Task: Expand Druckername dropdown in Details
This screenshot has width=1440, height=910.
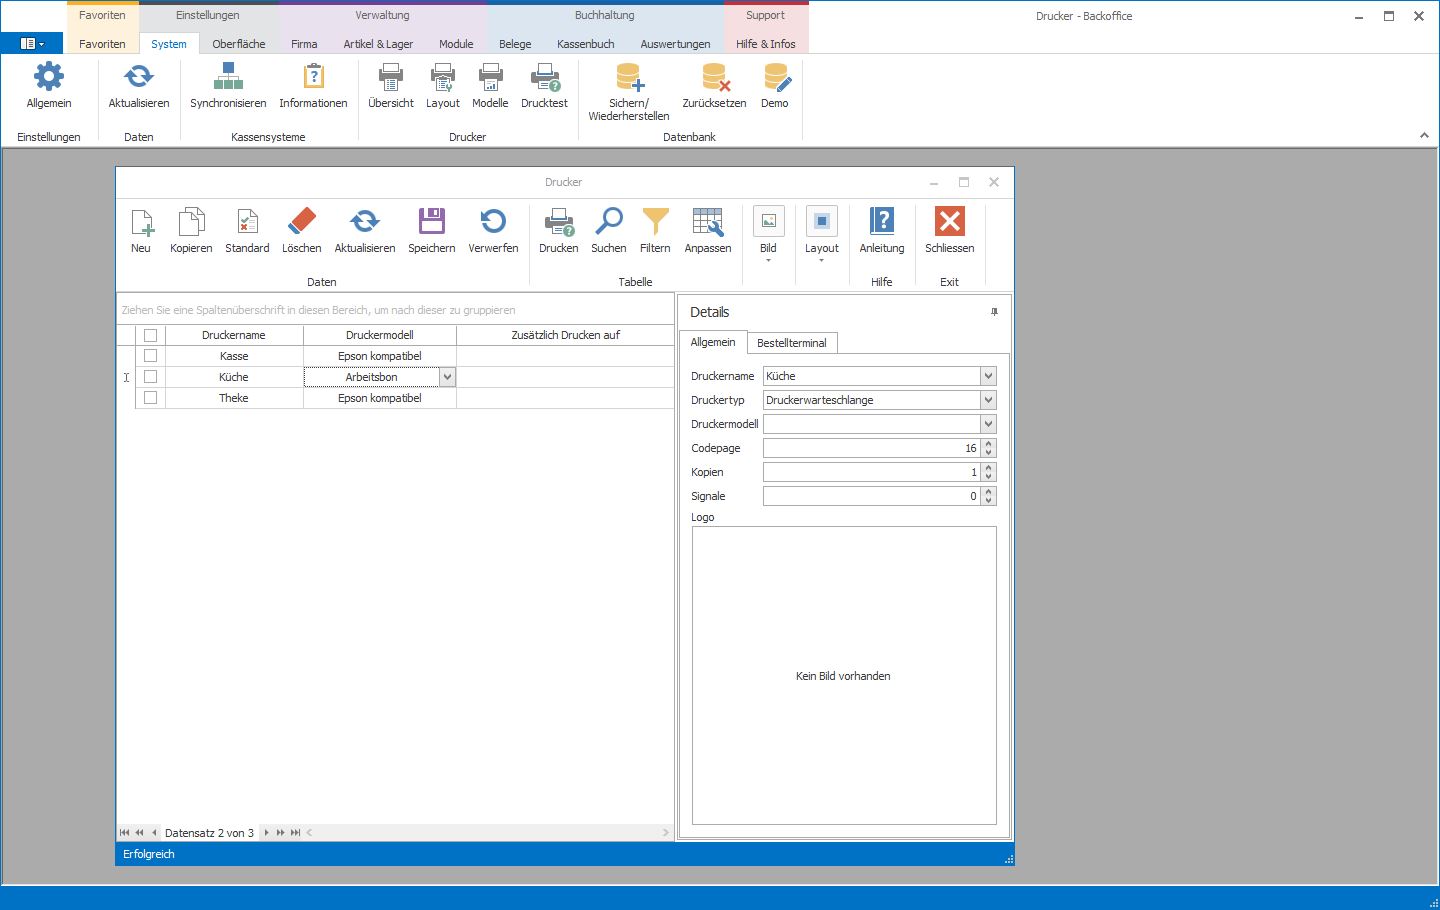Action: click(x=988, y=376)
